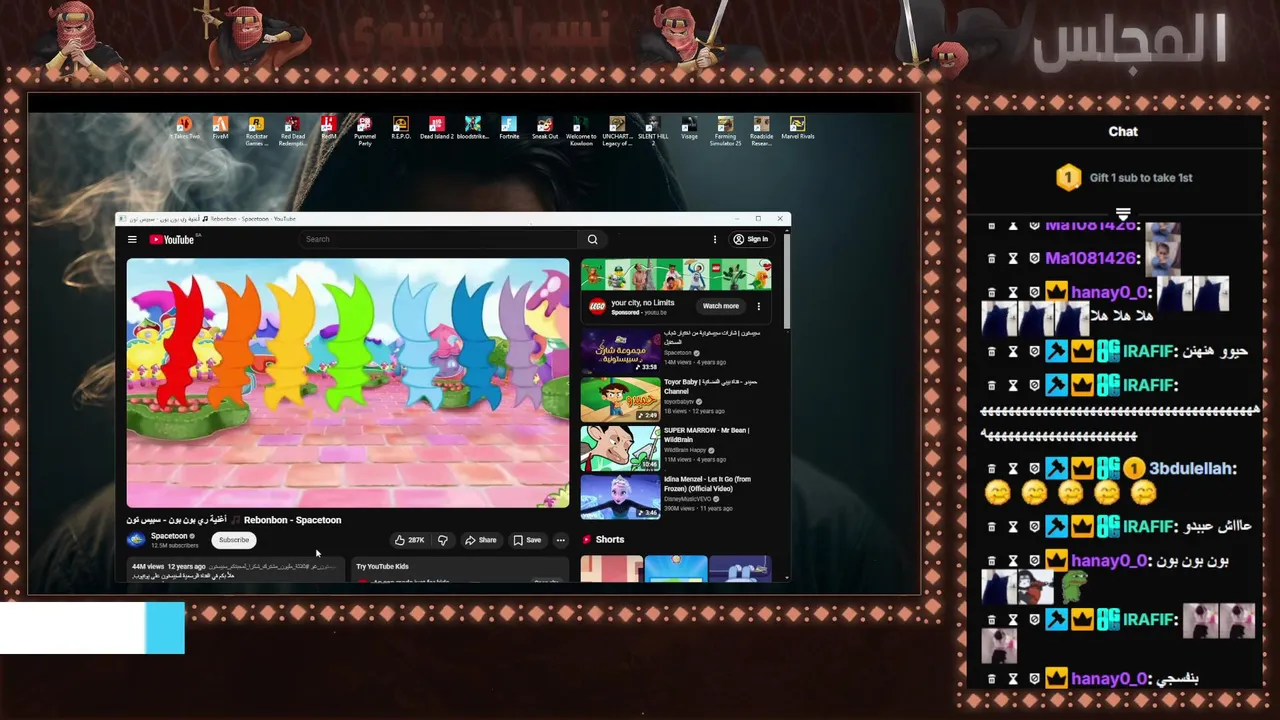Open the Rockstar Games Launcher desktop icon

256,131
